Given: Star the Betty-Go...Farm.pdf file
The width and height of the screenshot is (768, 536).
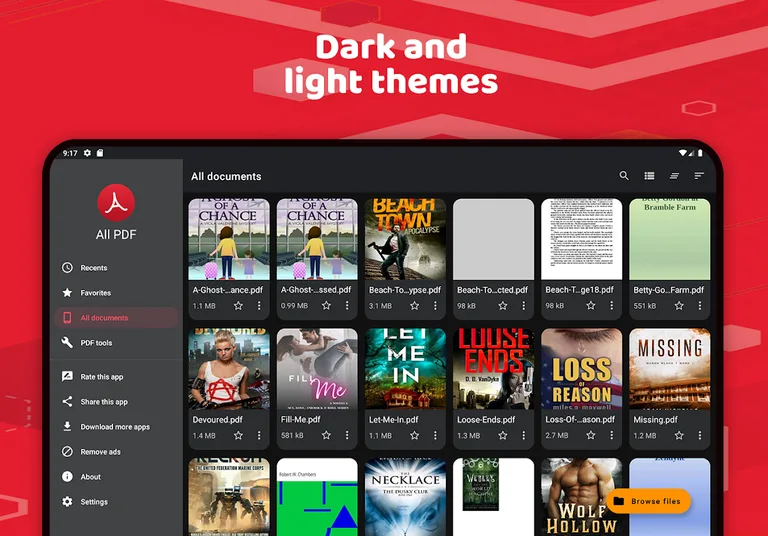Looking at the screenshot, I should click(679, 306).
